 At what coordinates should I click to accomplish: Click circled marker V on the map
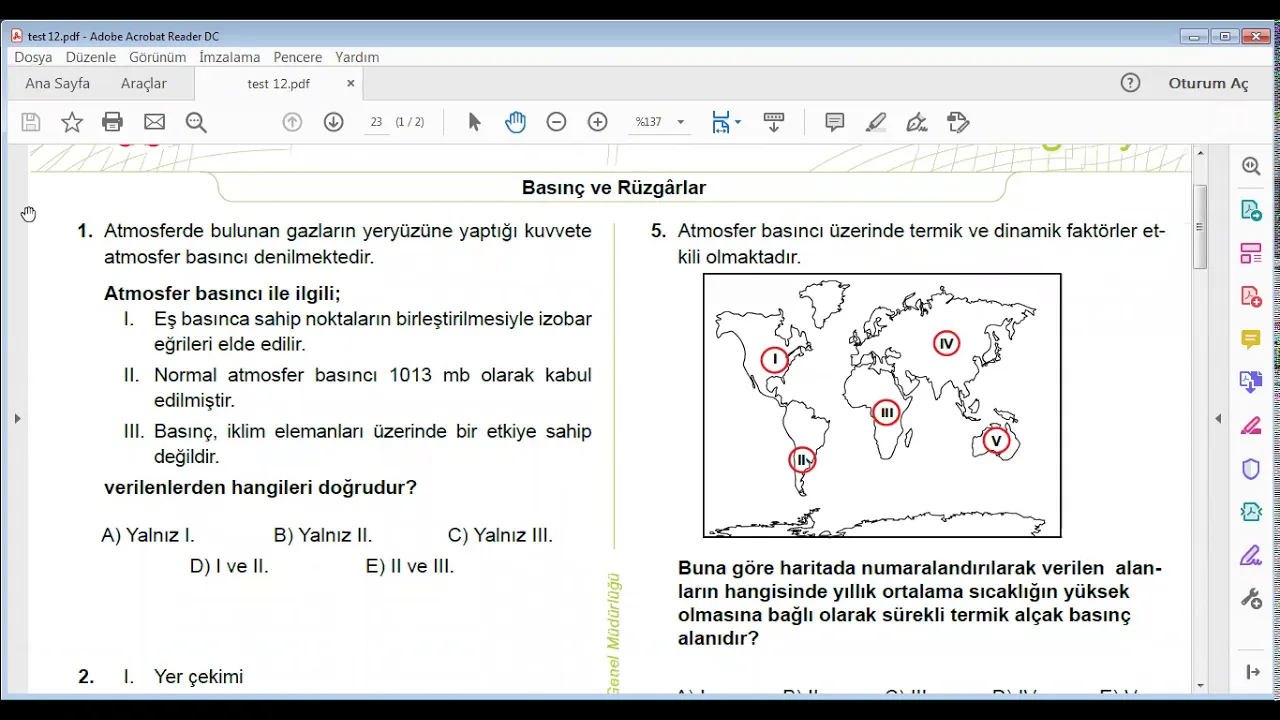995,440
